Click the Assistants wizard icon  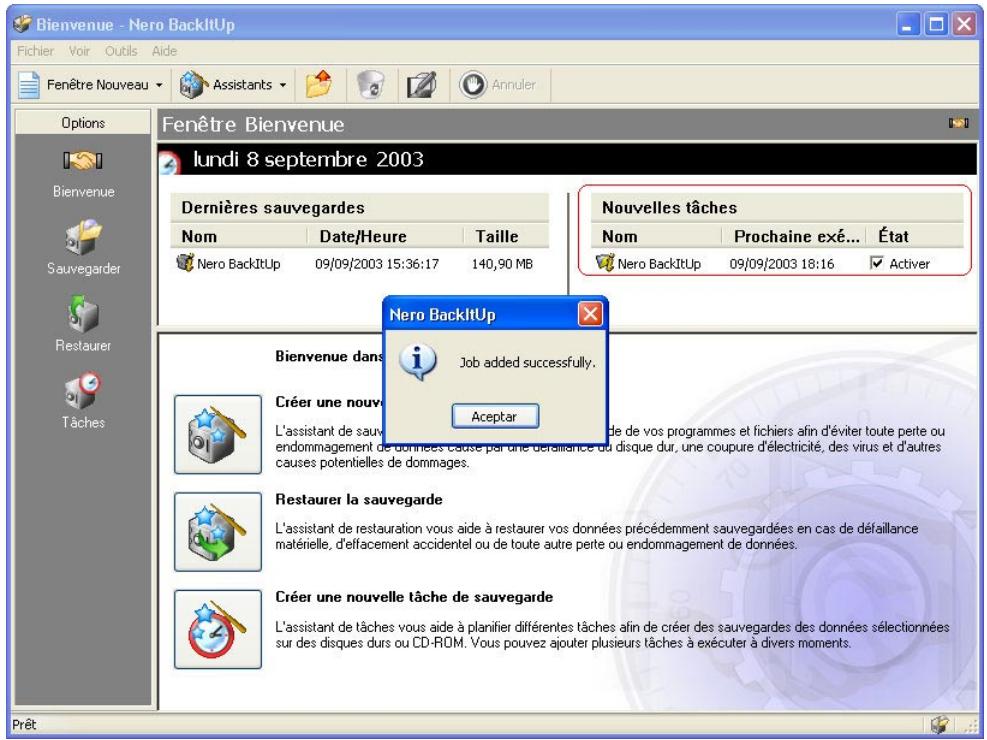pos(193,84)
